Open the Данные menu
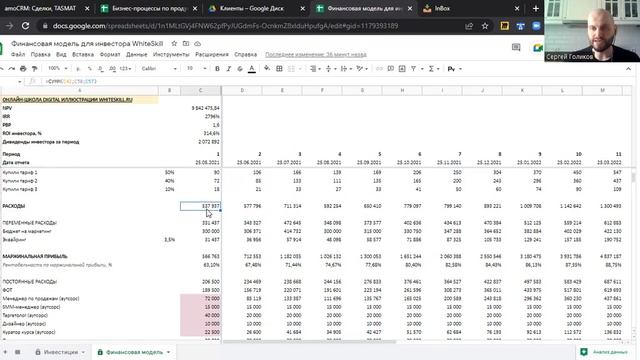 pyautogui.click(x=136, y=54)
